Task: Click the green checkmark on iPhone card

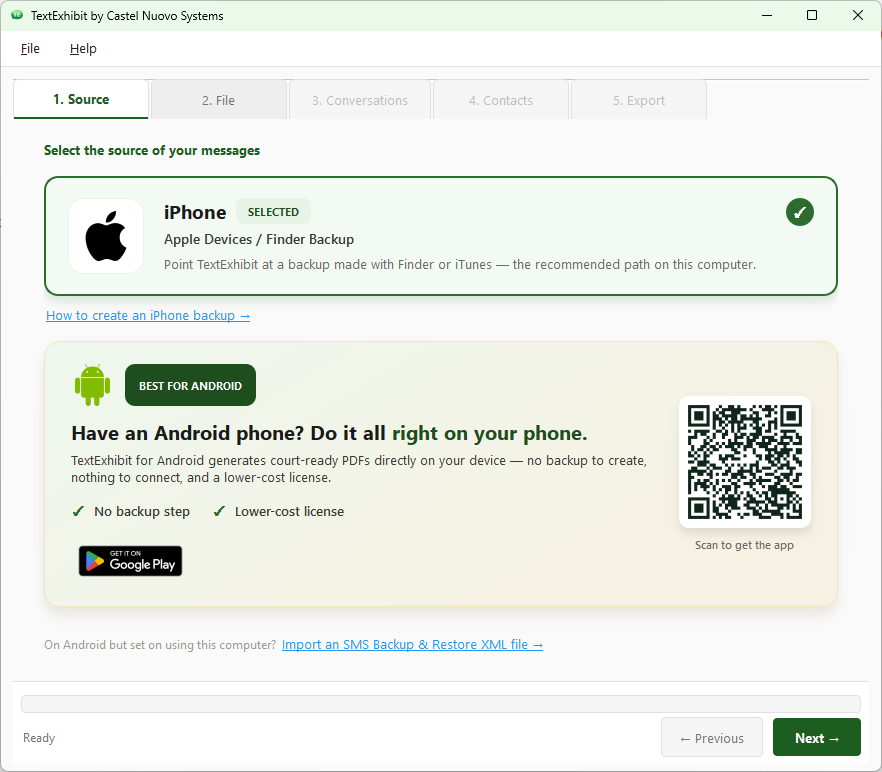Action: [x=799, y=212]
